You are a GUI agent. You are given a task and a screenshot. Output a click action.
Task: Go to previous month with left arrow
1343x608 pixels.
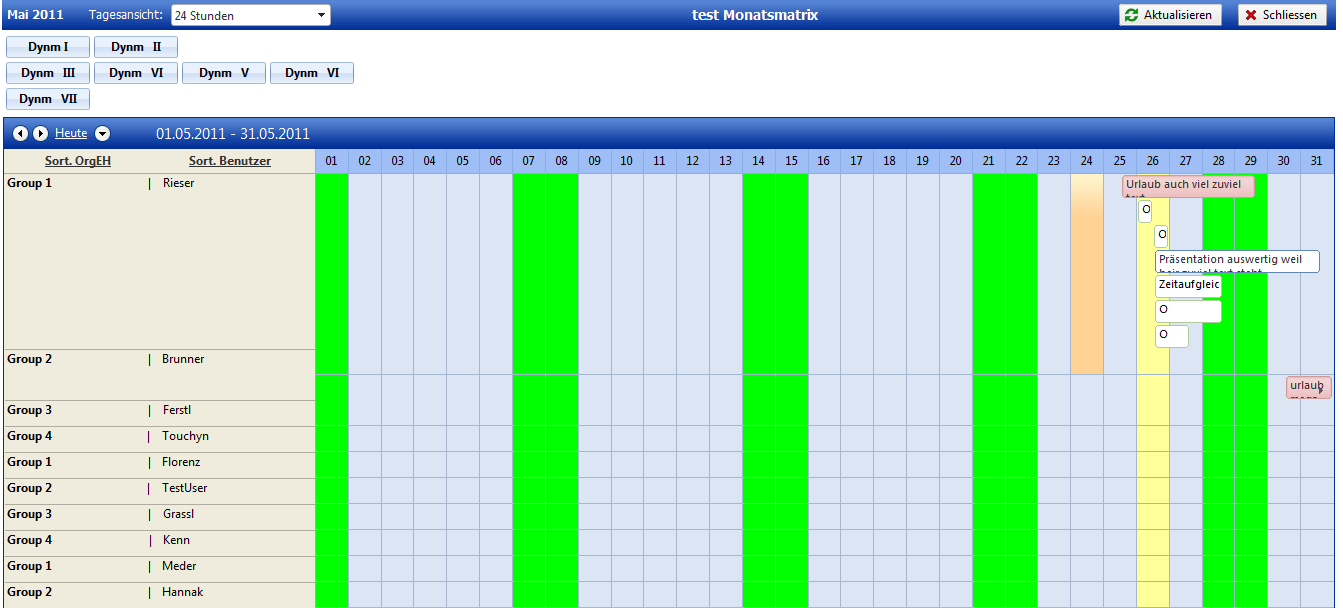(20, 133)
